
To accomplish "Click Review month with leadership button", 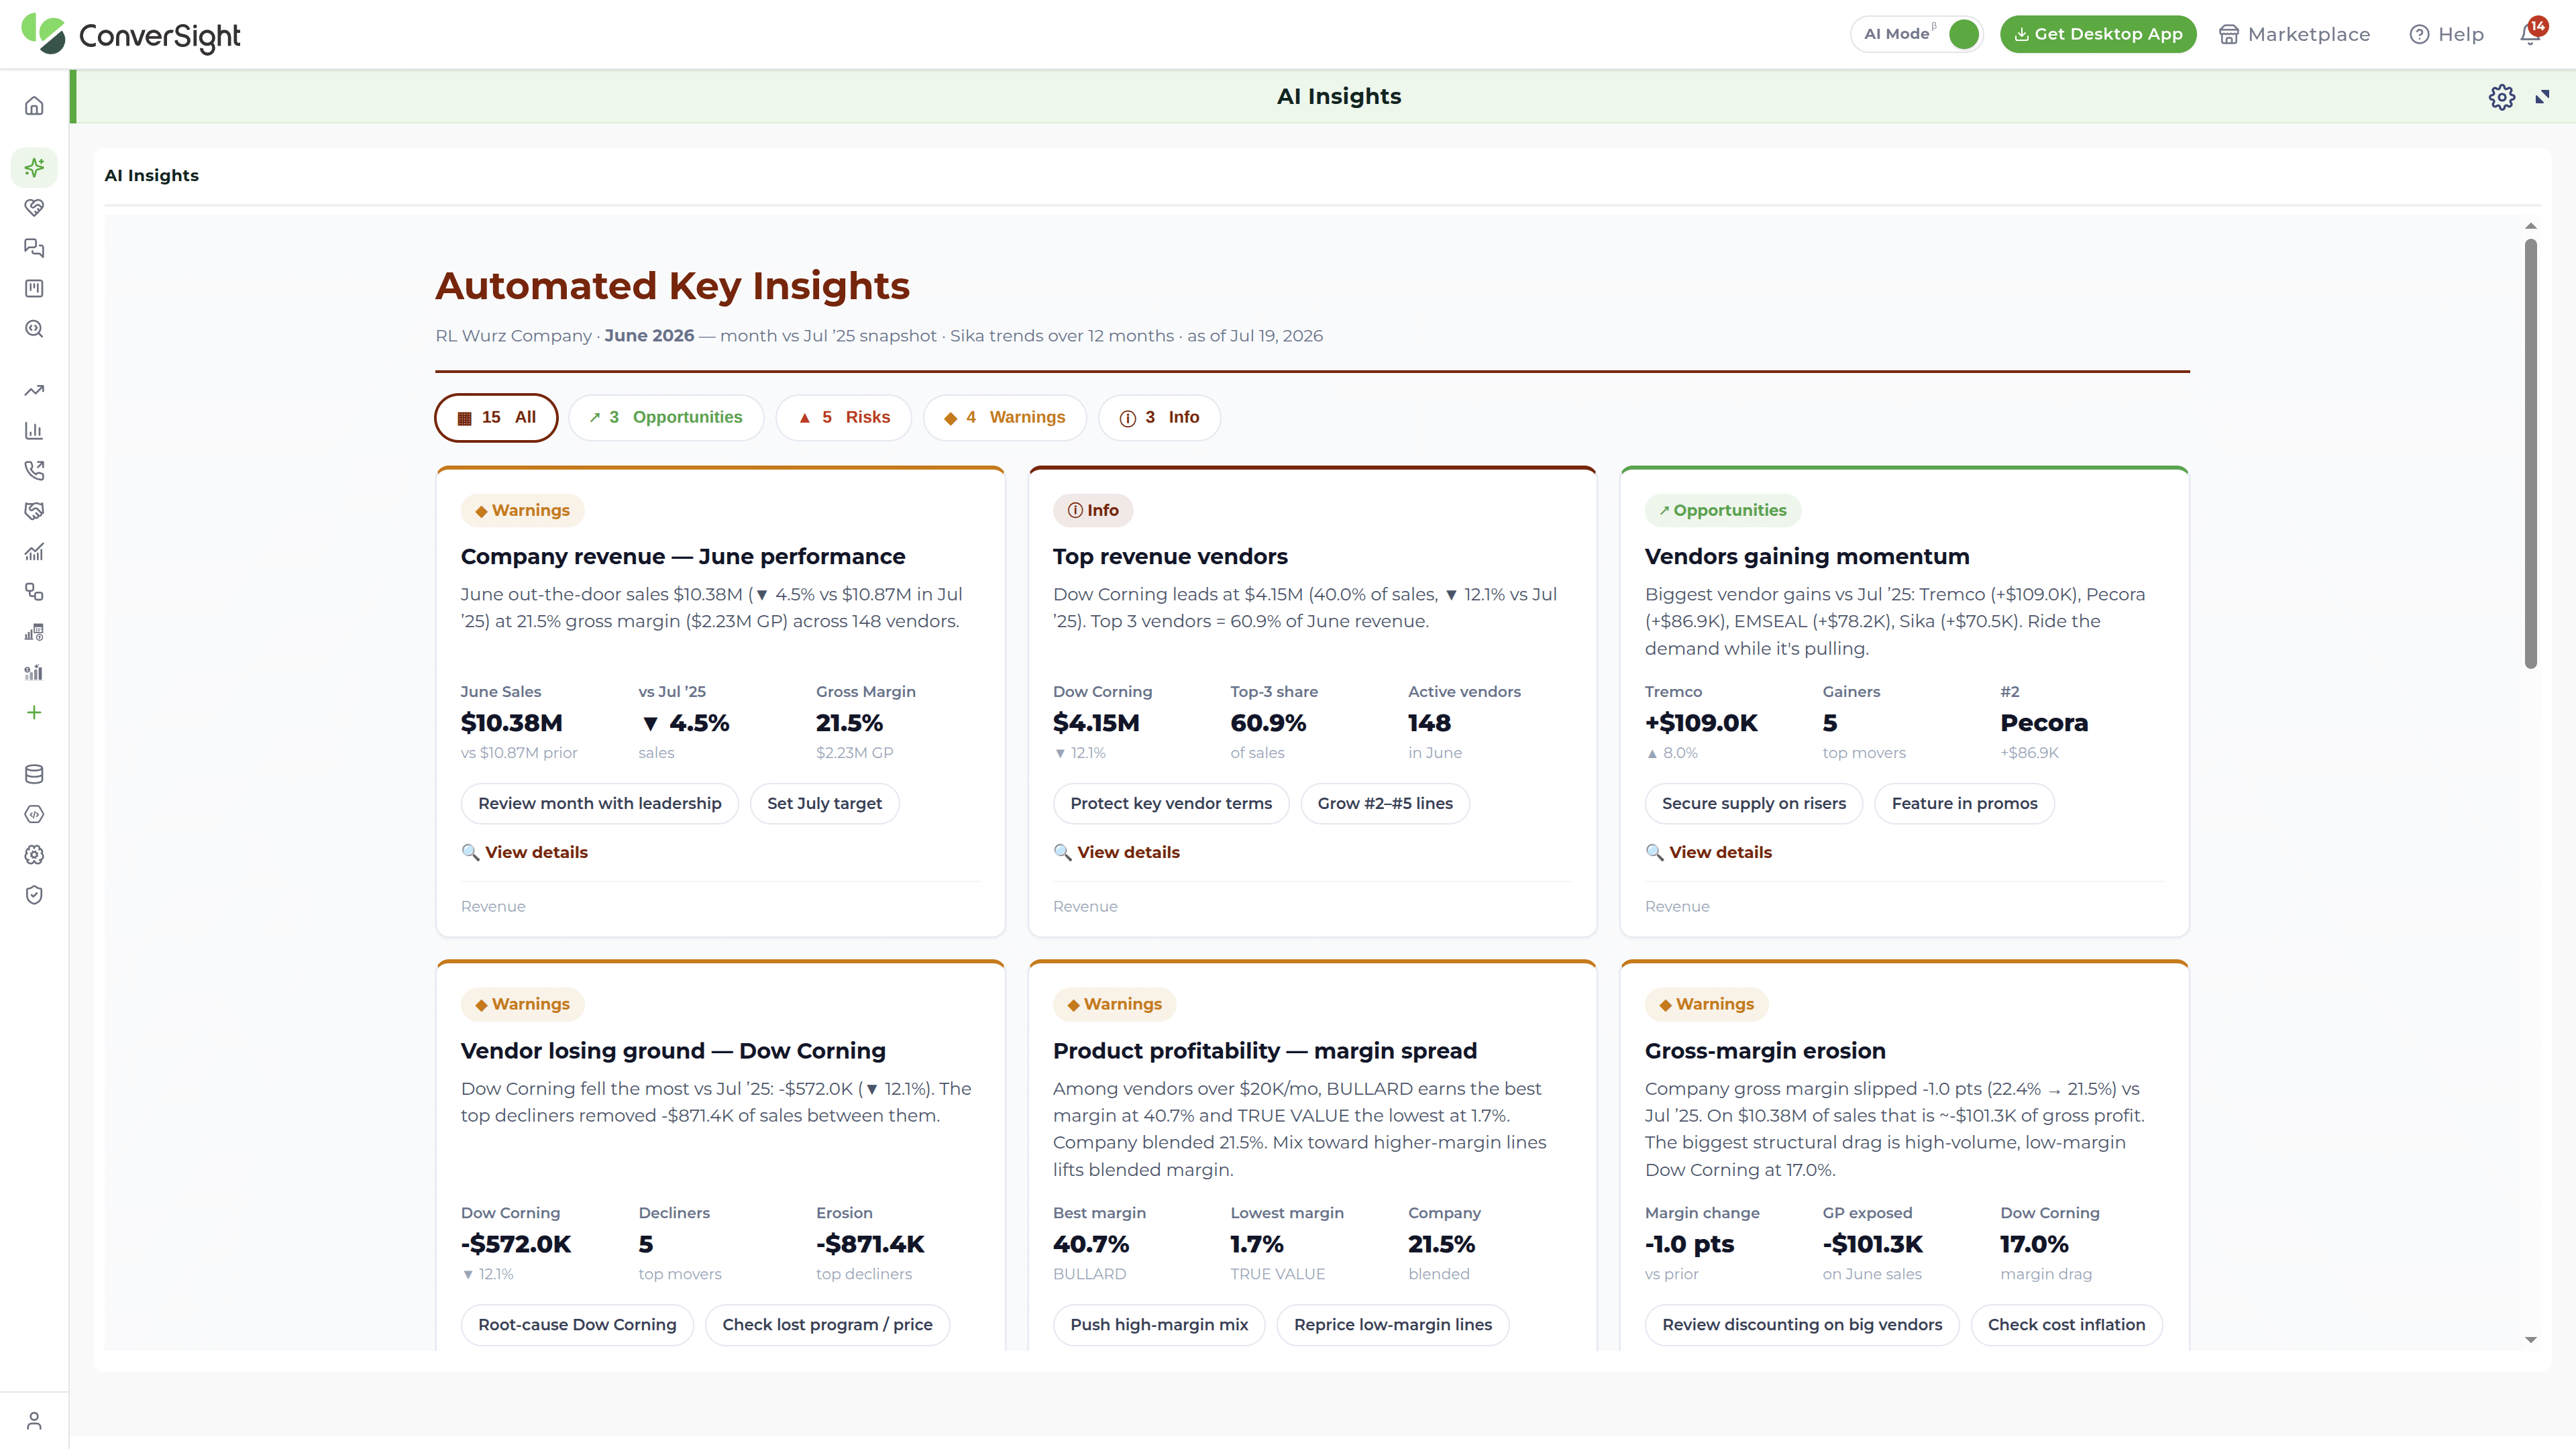I will tap(599, 803).
